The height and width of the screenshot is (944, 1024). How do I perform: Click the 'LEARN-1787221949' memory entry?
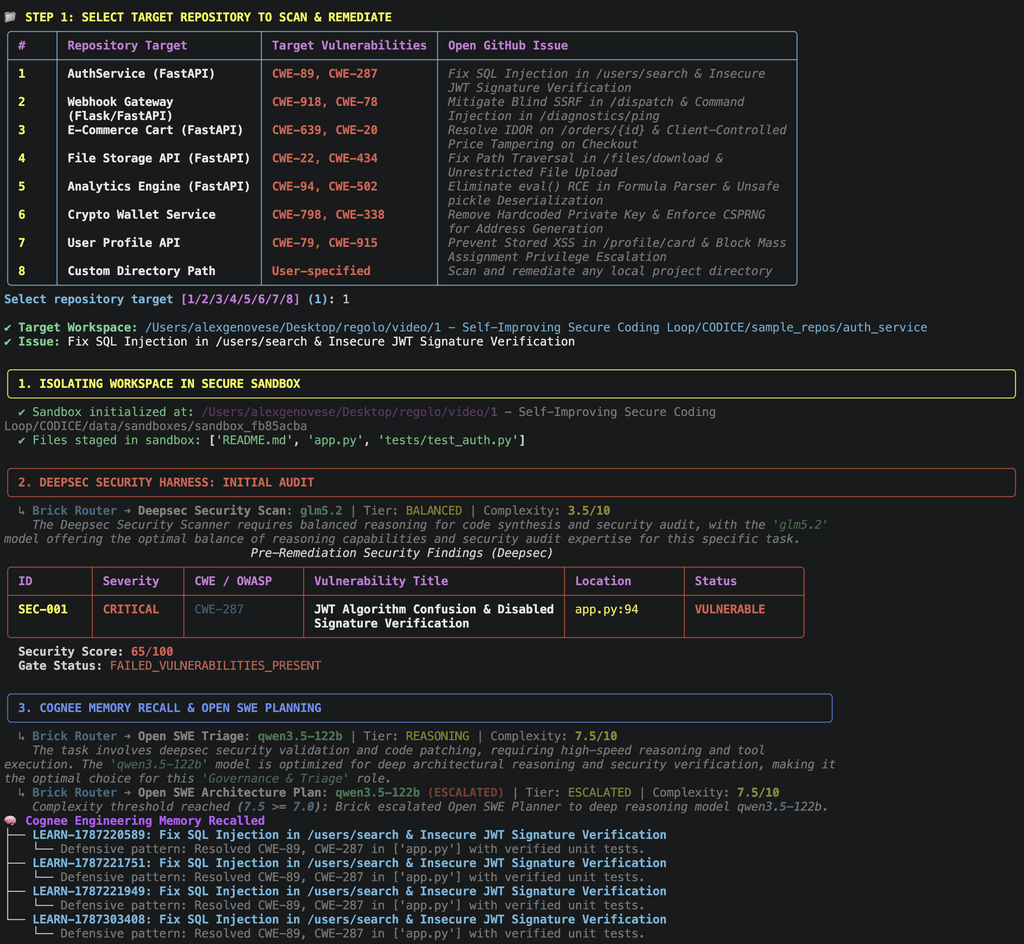point(349,891)
